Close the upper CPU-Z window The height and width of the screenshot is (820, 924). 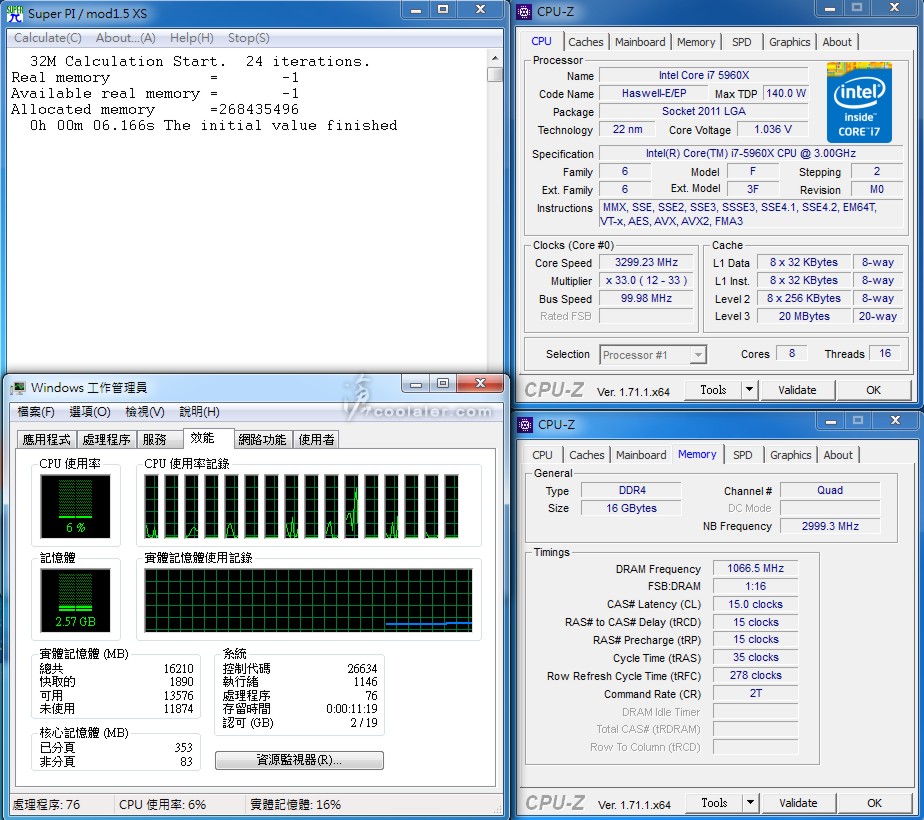[x=894, y=8]
